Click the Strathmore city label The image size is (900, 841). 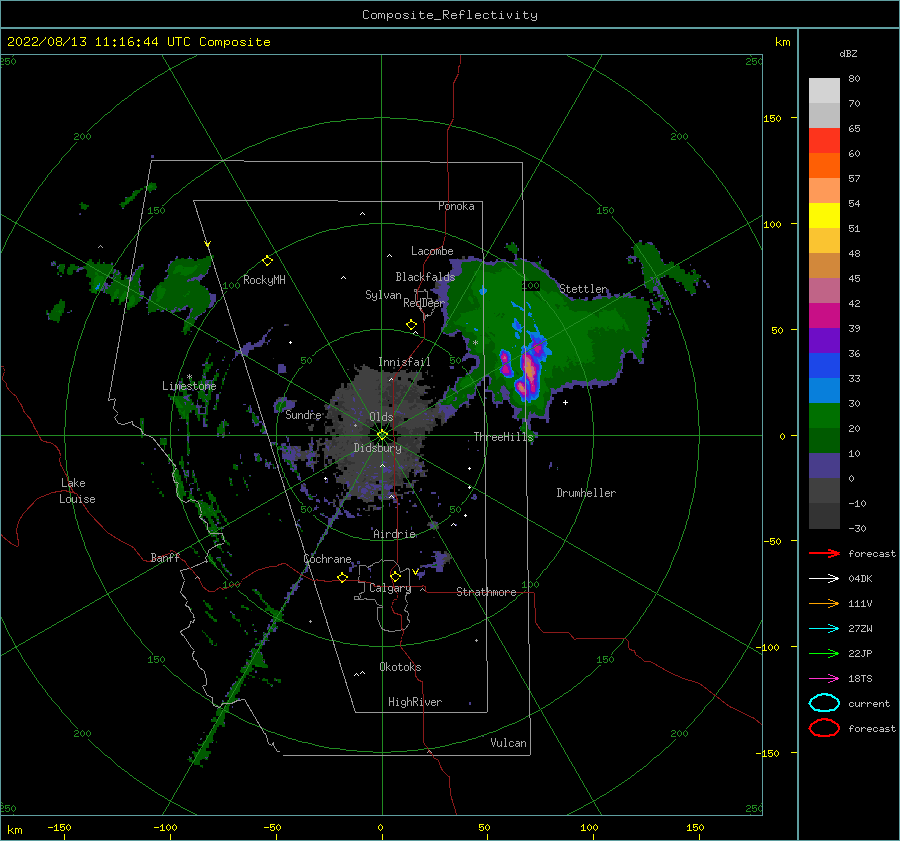pos(486,592)
